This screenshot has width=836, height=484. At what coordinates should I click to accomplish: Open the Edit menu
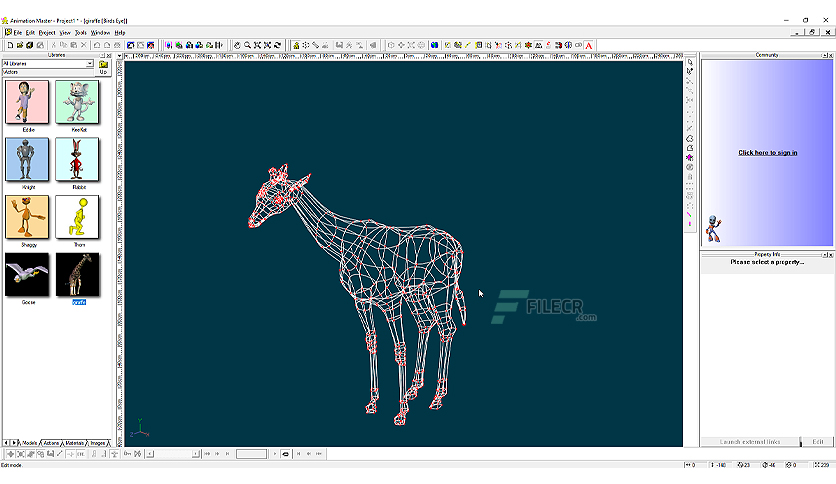(x=30, y=33)
